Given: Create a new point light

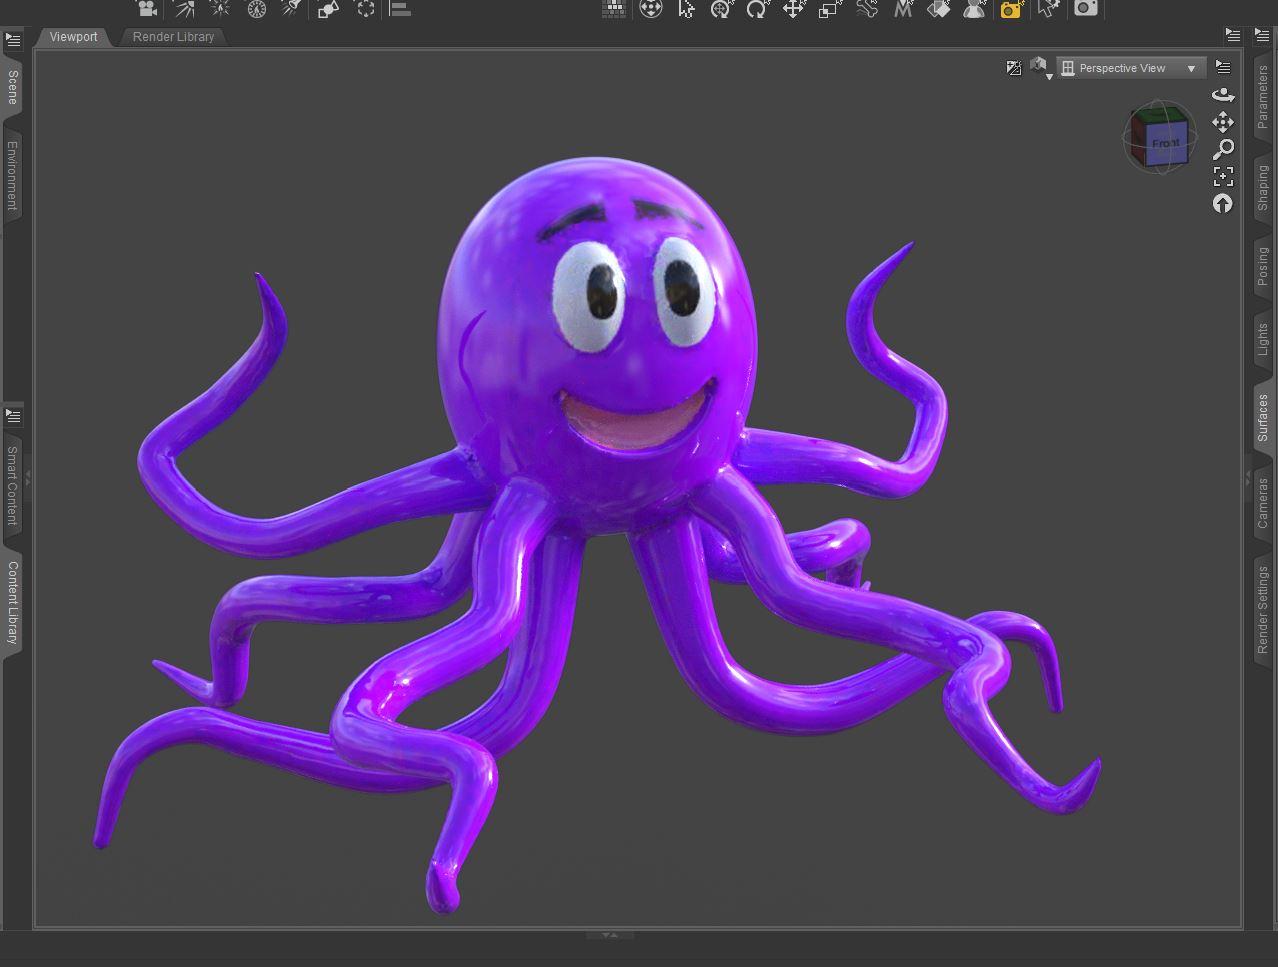Looking at the screenshot, I should coord(220,8).
